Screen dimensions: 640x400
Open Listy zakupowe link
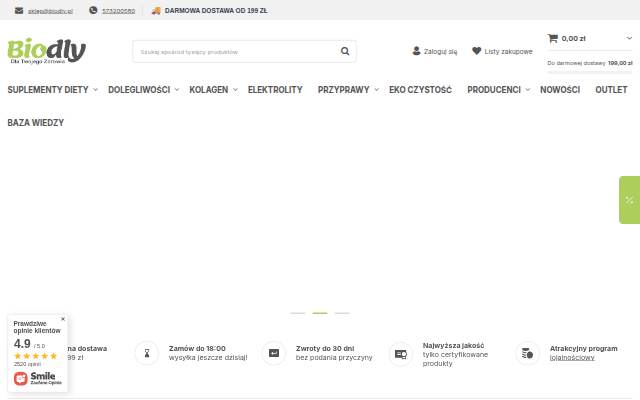(x=508, y=51)
